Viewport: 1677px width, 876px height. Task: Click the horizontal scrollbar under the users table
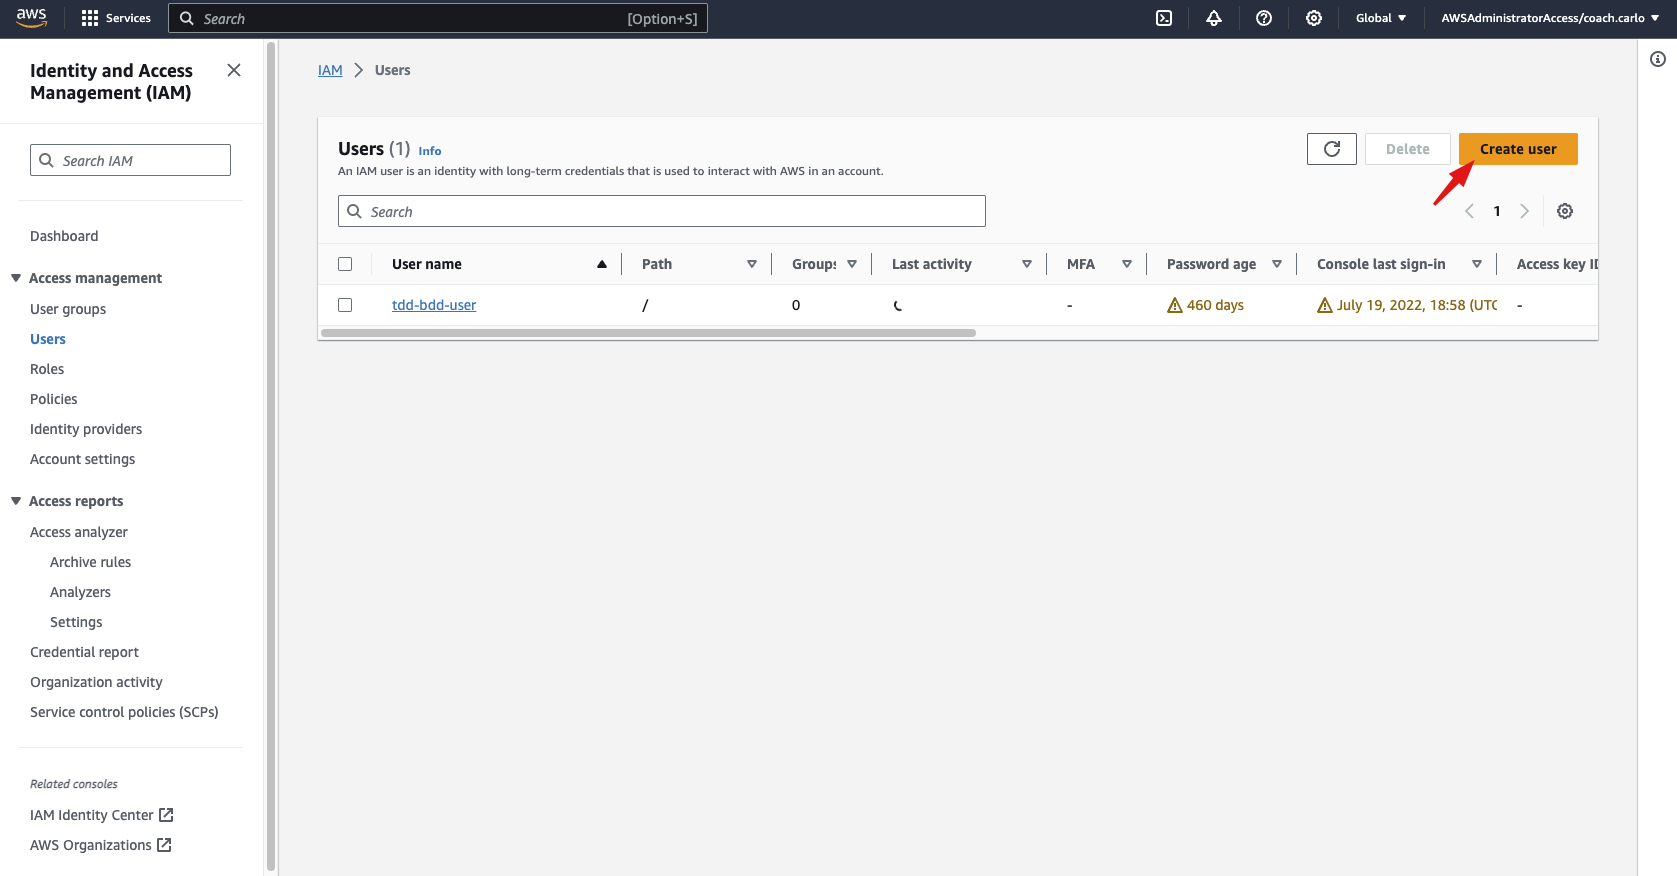pos(648,333)
